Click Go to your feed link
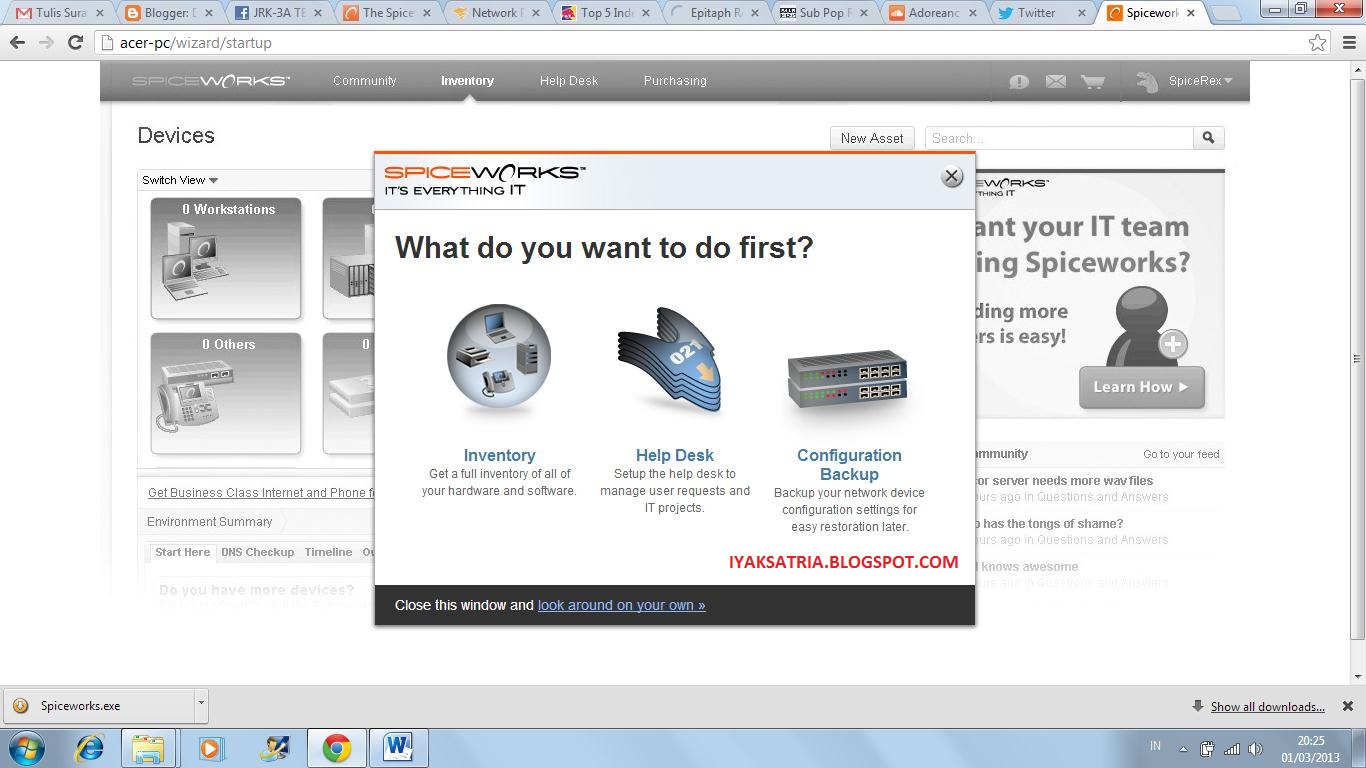The height and width of the screenshot is (768, 1366). click(x=1181, y=454)
